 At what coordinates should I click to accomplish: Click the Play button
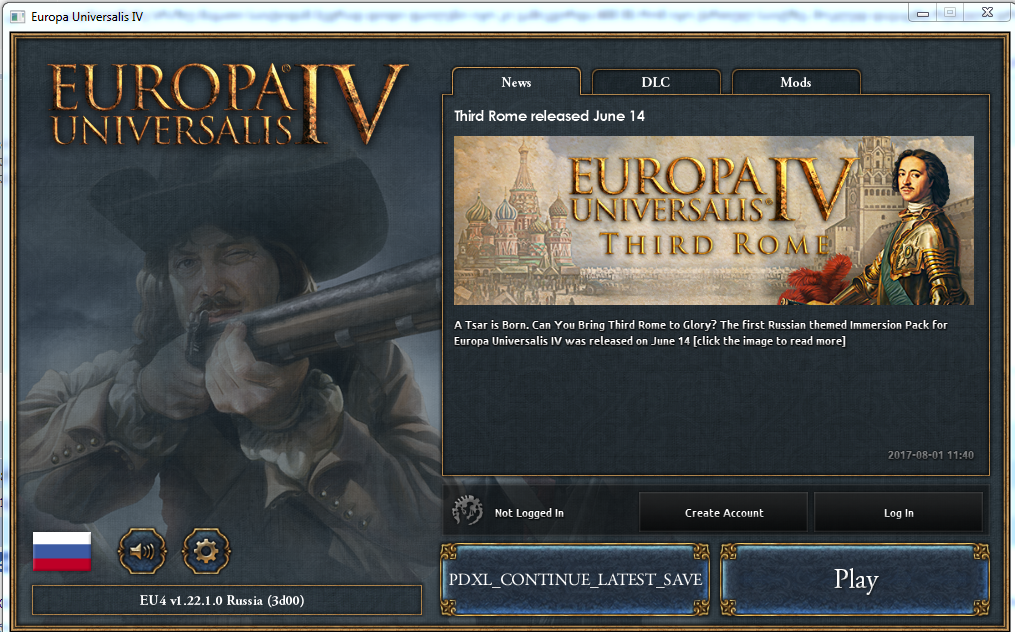pos(855,579)
